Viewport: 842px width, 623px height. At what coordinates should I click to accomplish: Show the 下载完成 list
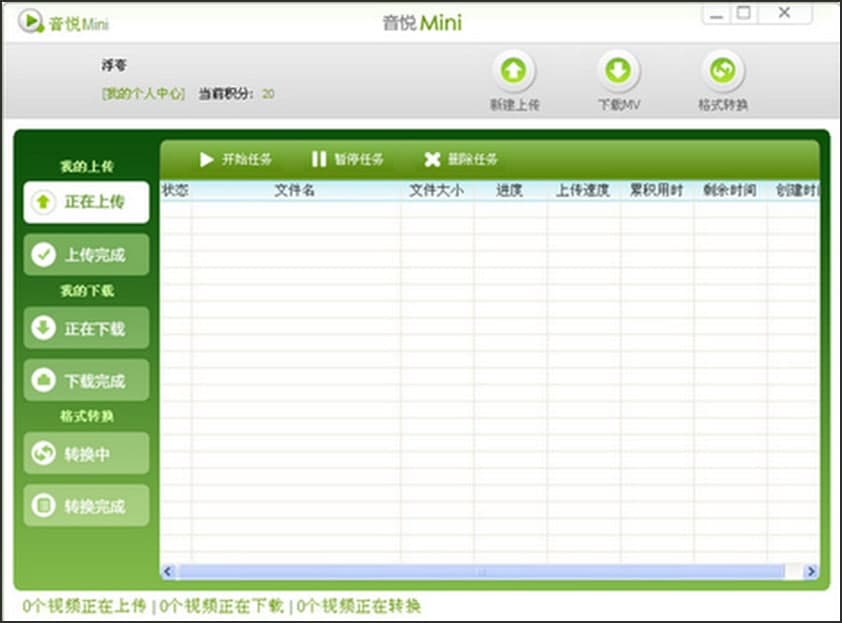pyautogui.click(x=86, y=380)
